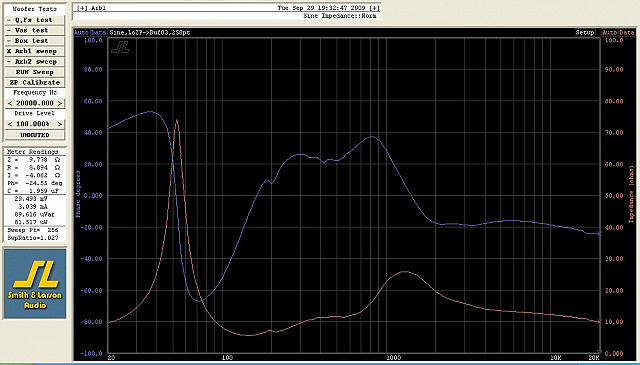640x365 pixels.
Task: Start ZP Calibrate
Action: (34, 82)
